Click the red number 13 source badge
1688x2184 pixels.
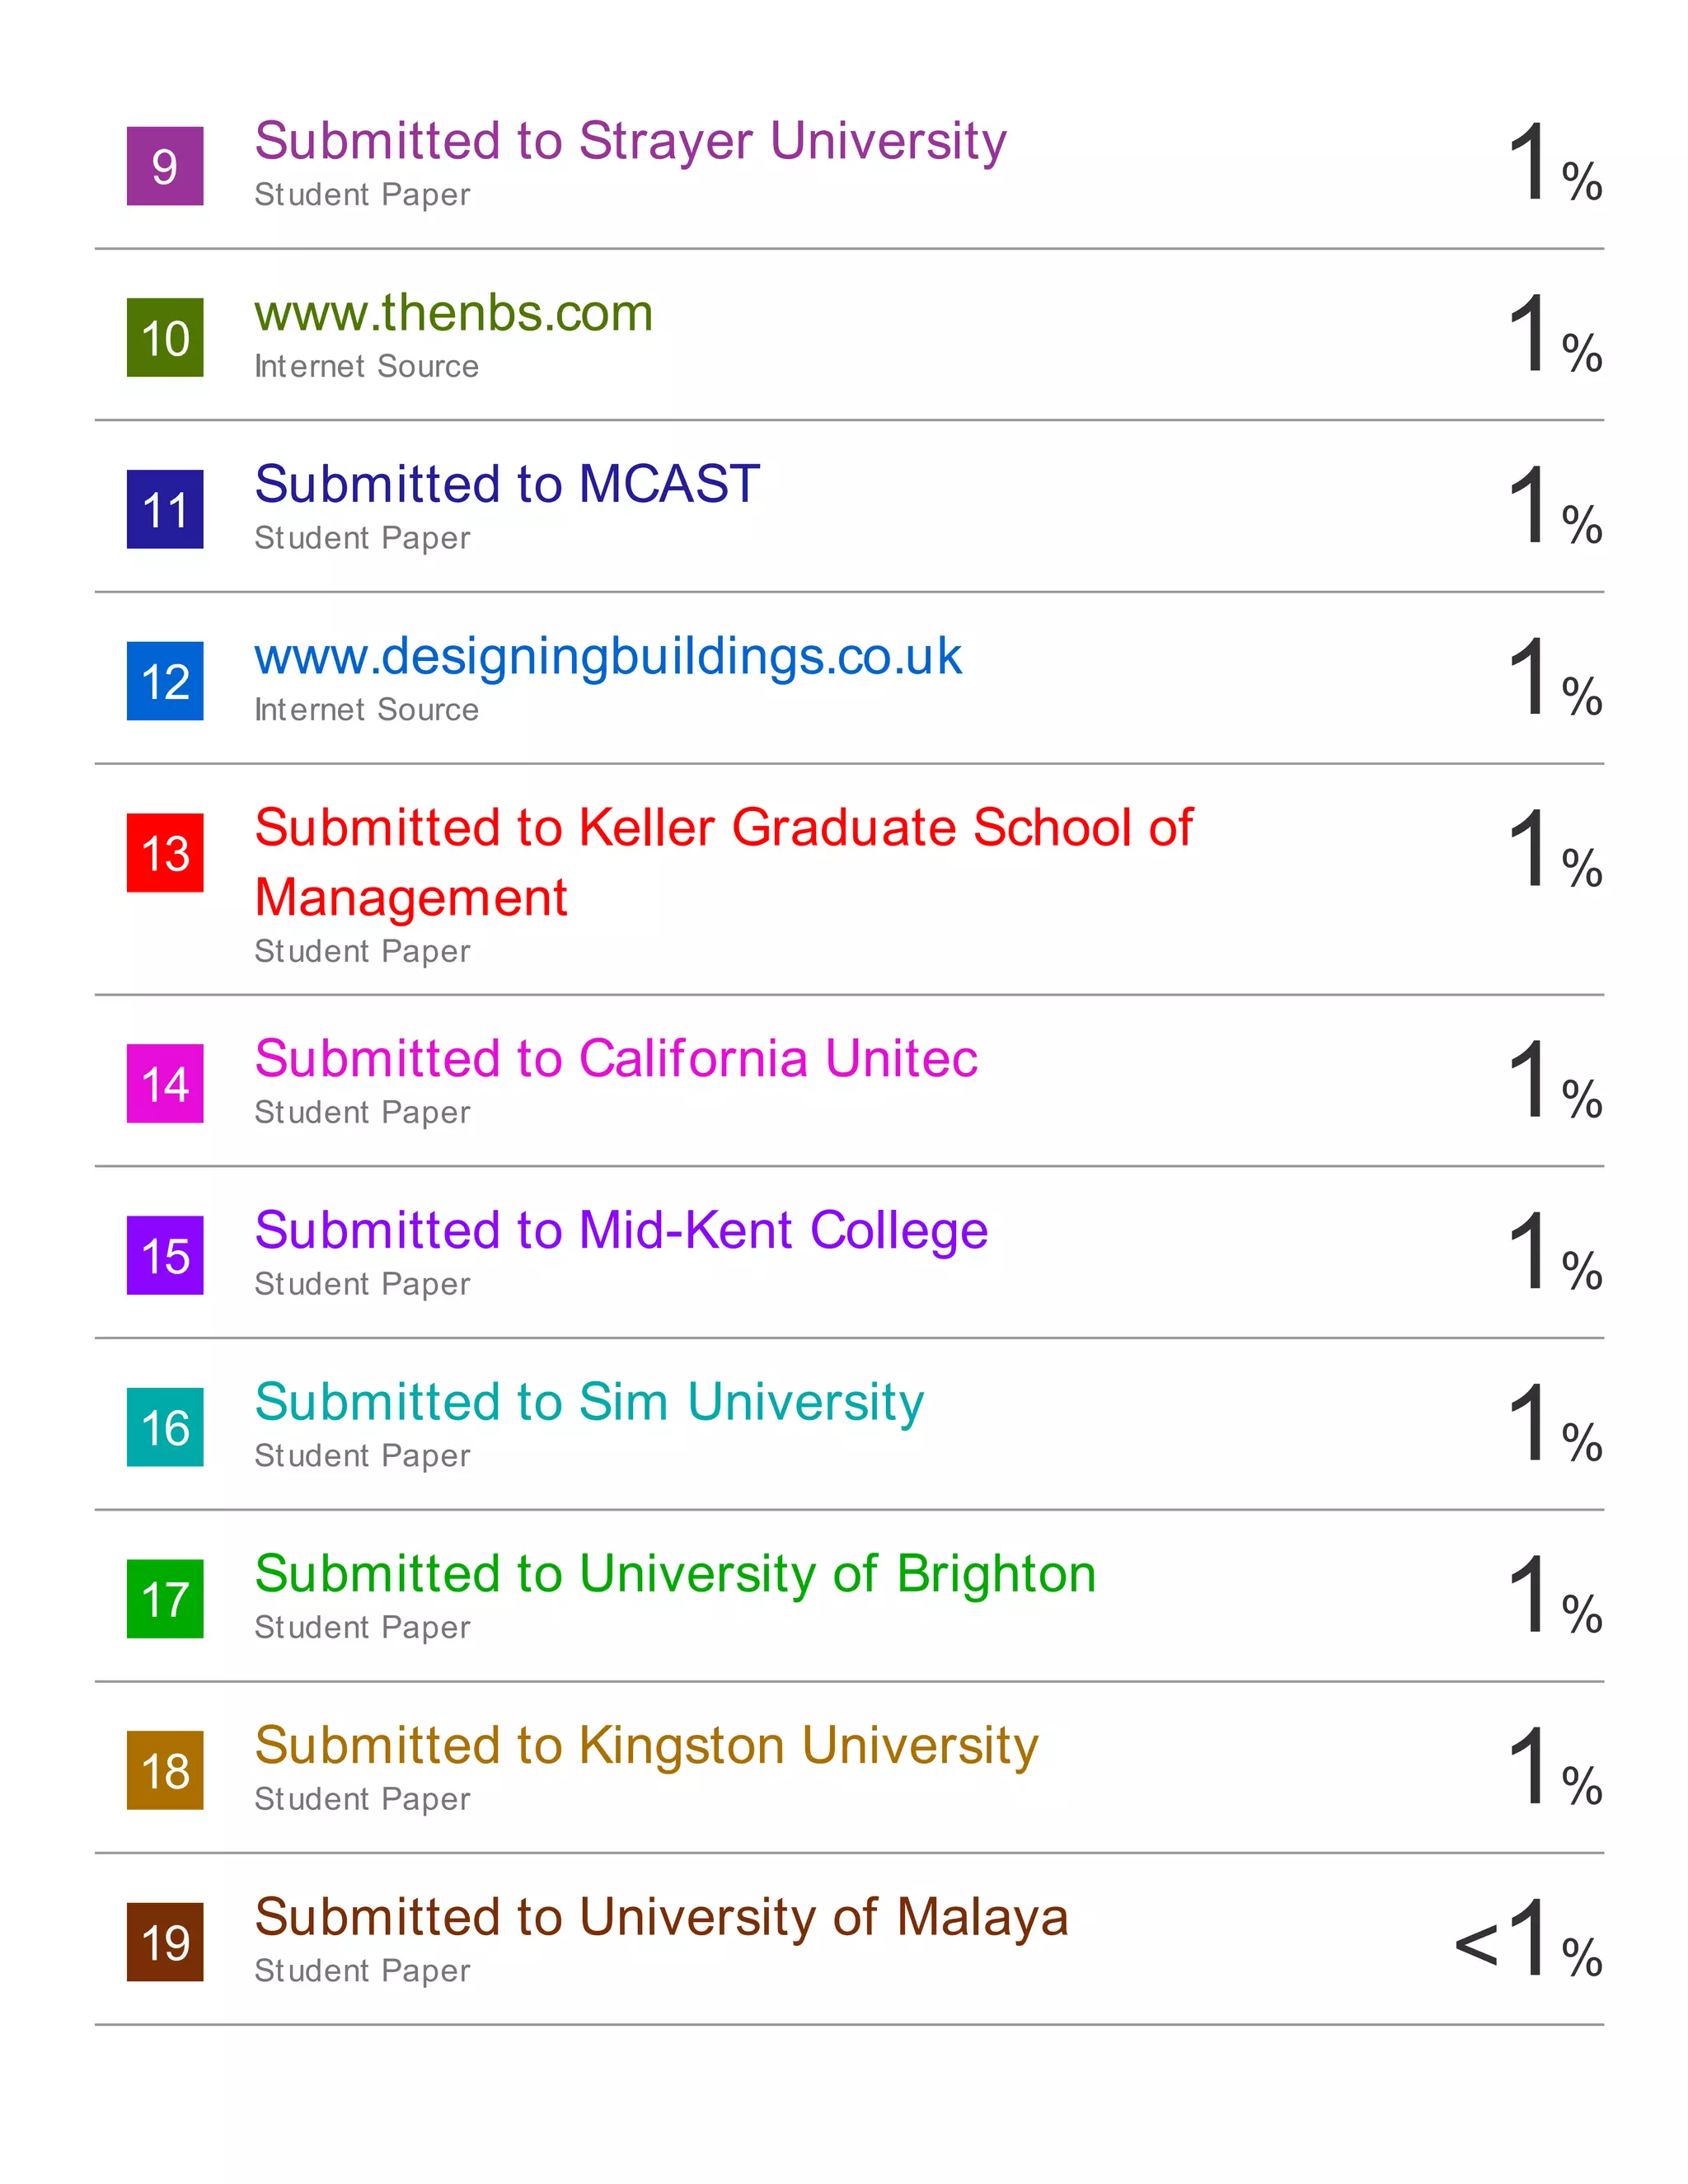(165, 853)
